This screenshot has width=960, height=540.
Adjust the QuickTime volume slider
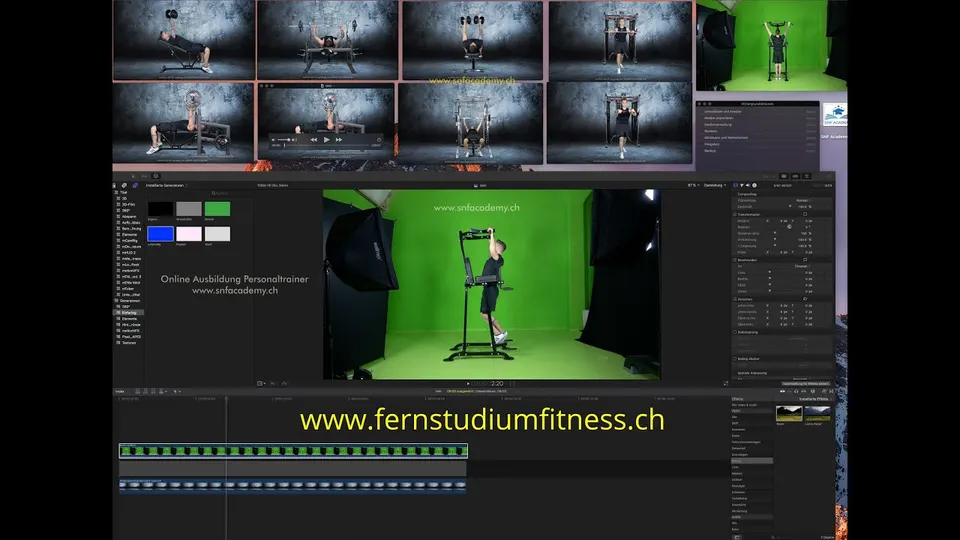[x=285, y=140]
